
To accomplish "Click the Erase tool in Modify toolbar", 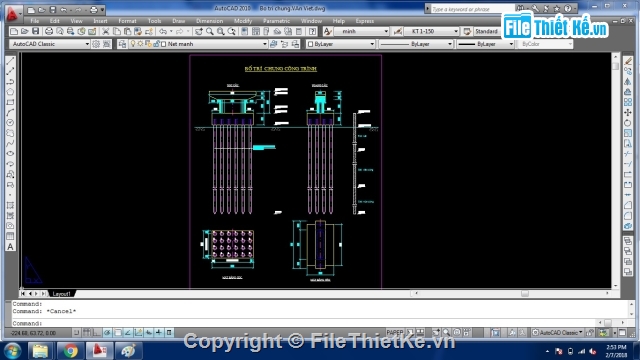I will click(628, 61).
